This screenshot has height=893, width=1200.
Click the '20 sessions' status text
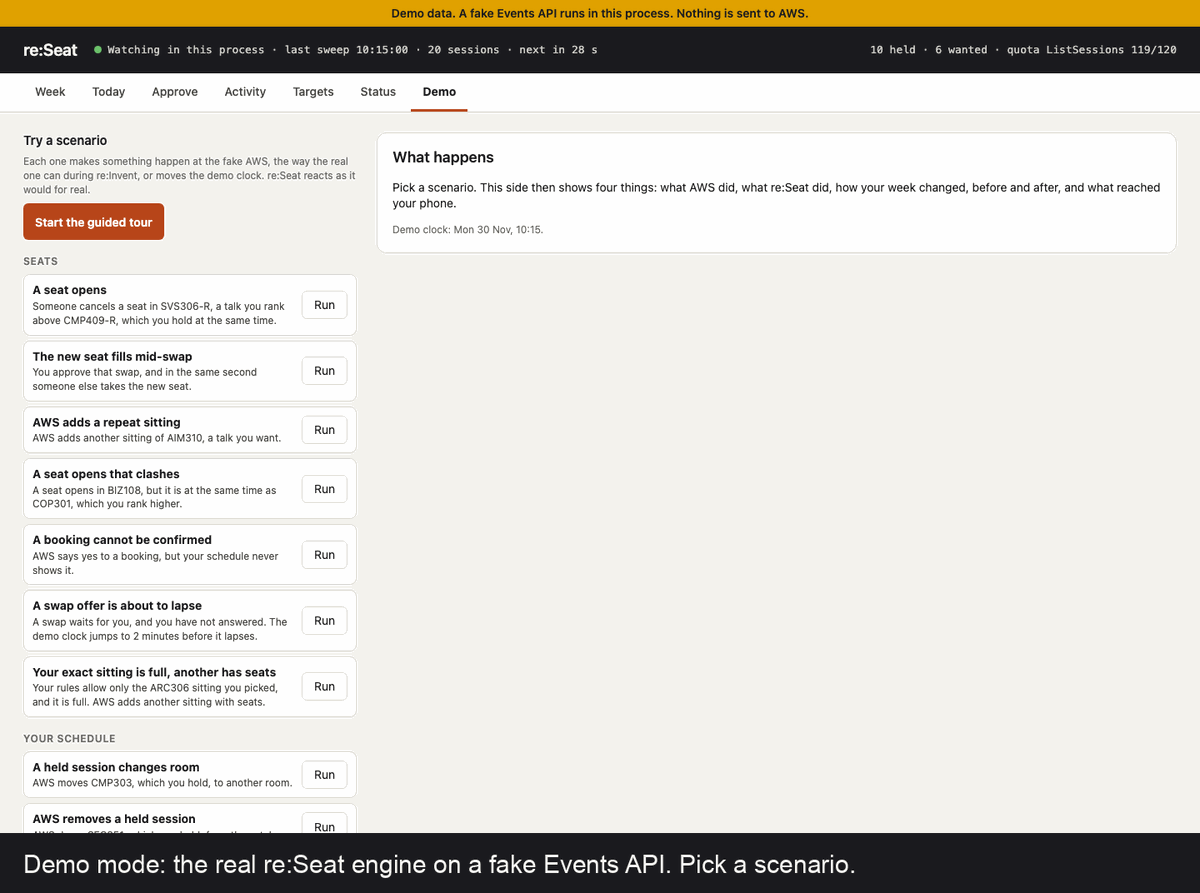pos(463,50)
